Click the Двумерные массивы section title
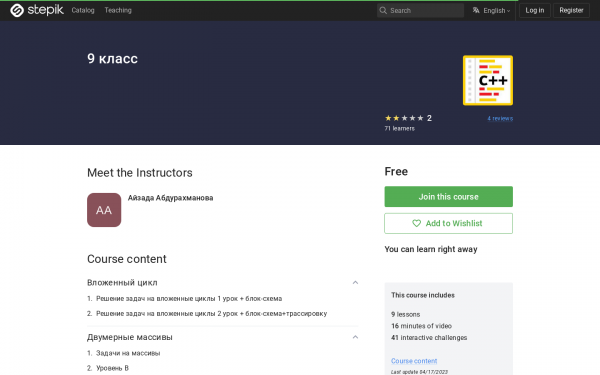The width and height of the screenshot is (600, 375). (x=130, y=337)
